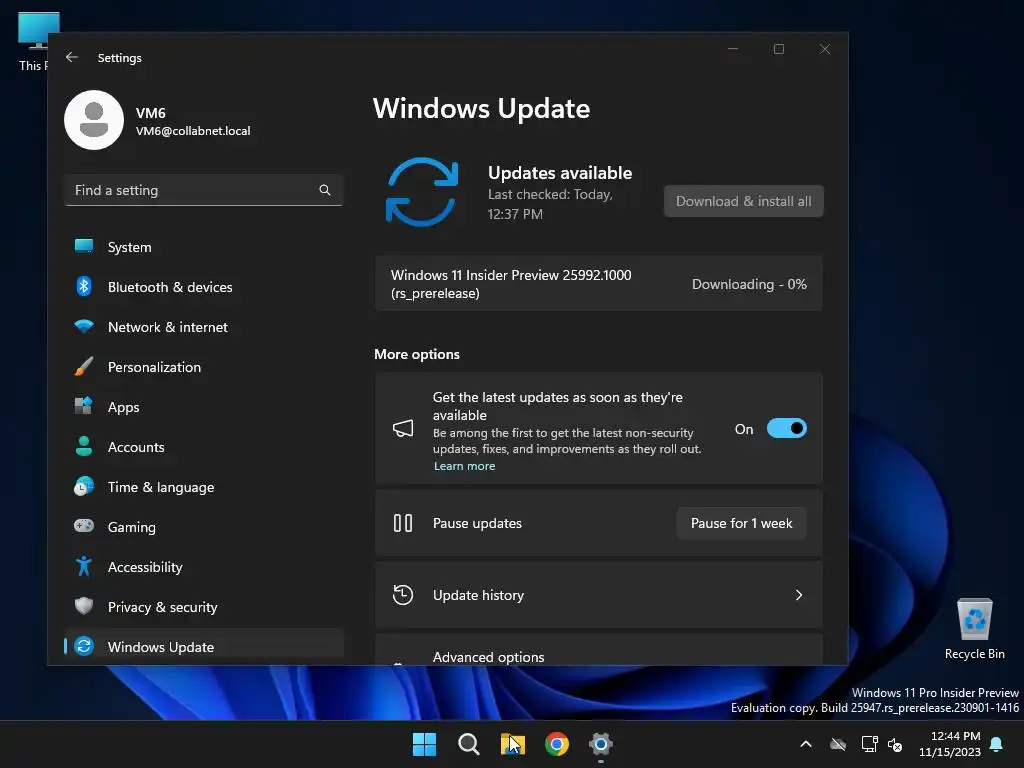This screenshot has height=768, width=1024.
Task: Click the megaphone icon beside latest updates option
Action: coord(403,428)
